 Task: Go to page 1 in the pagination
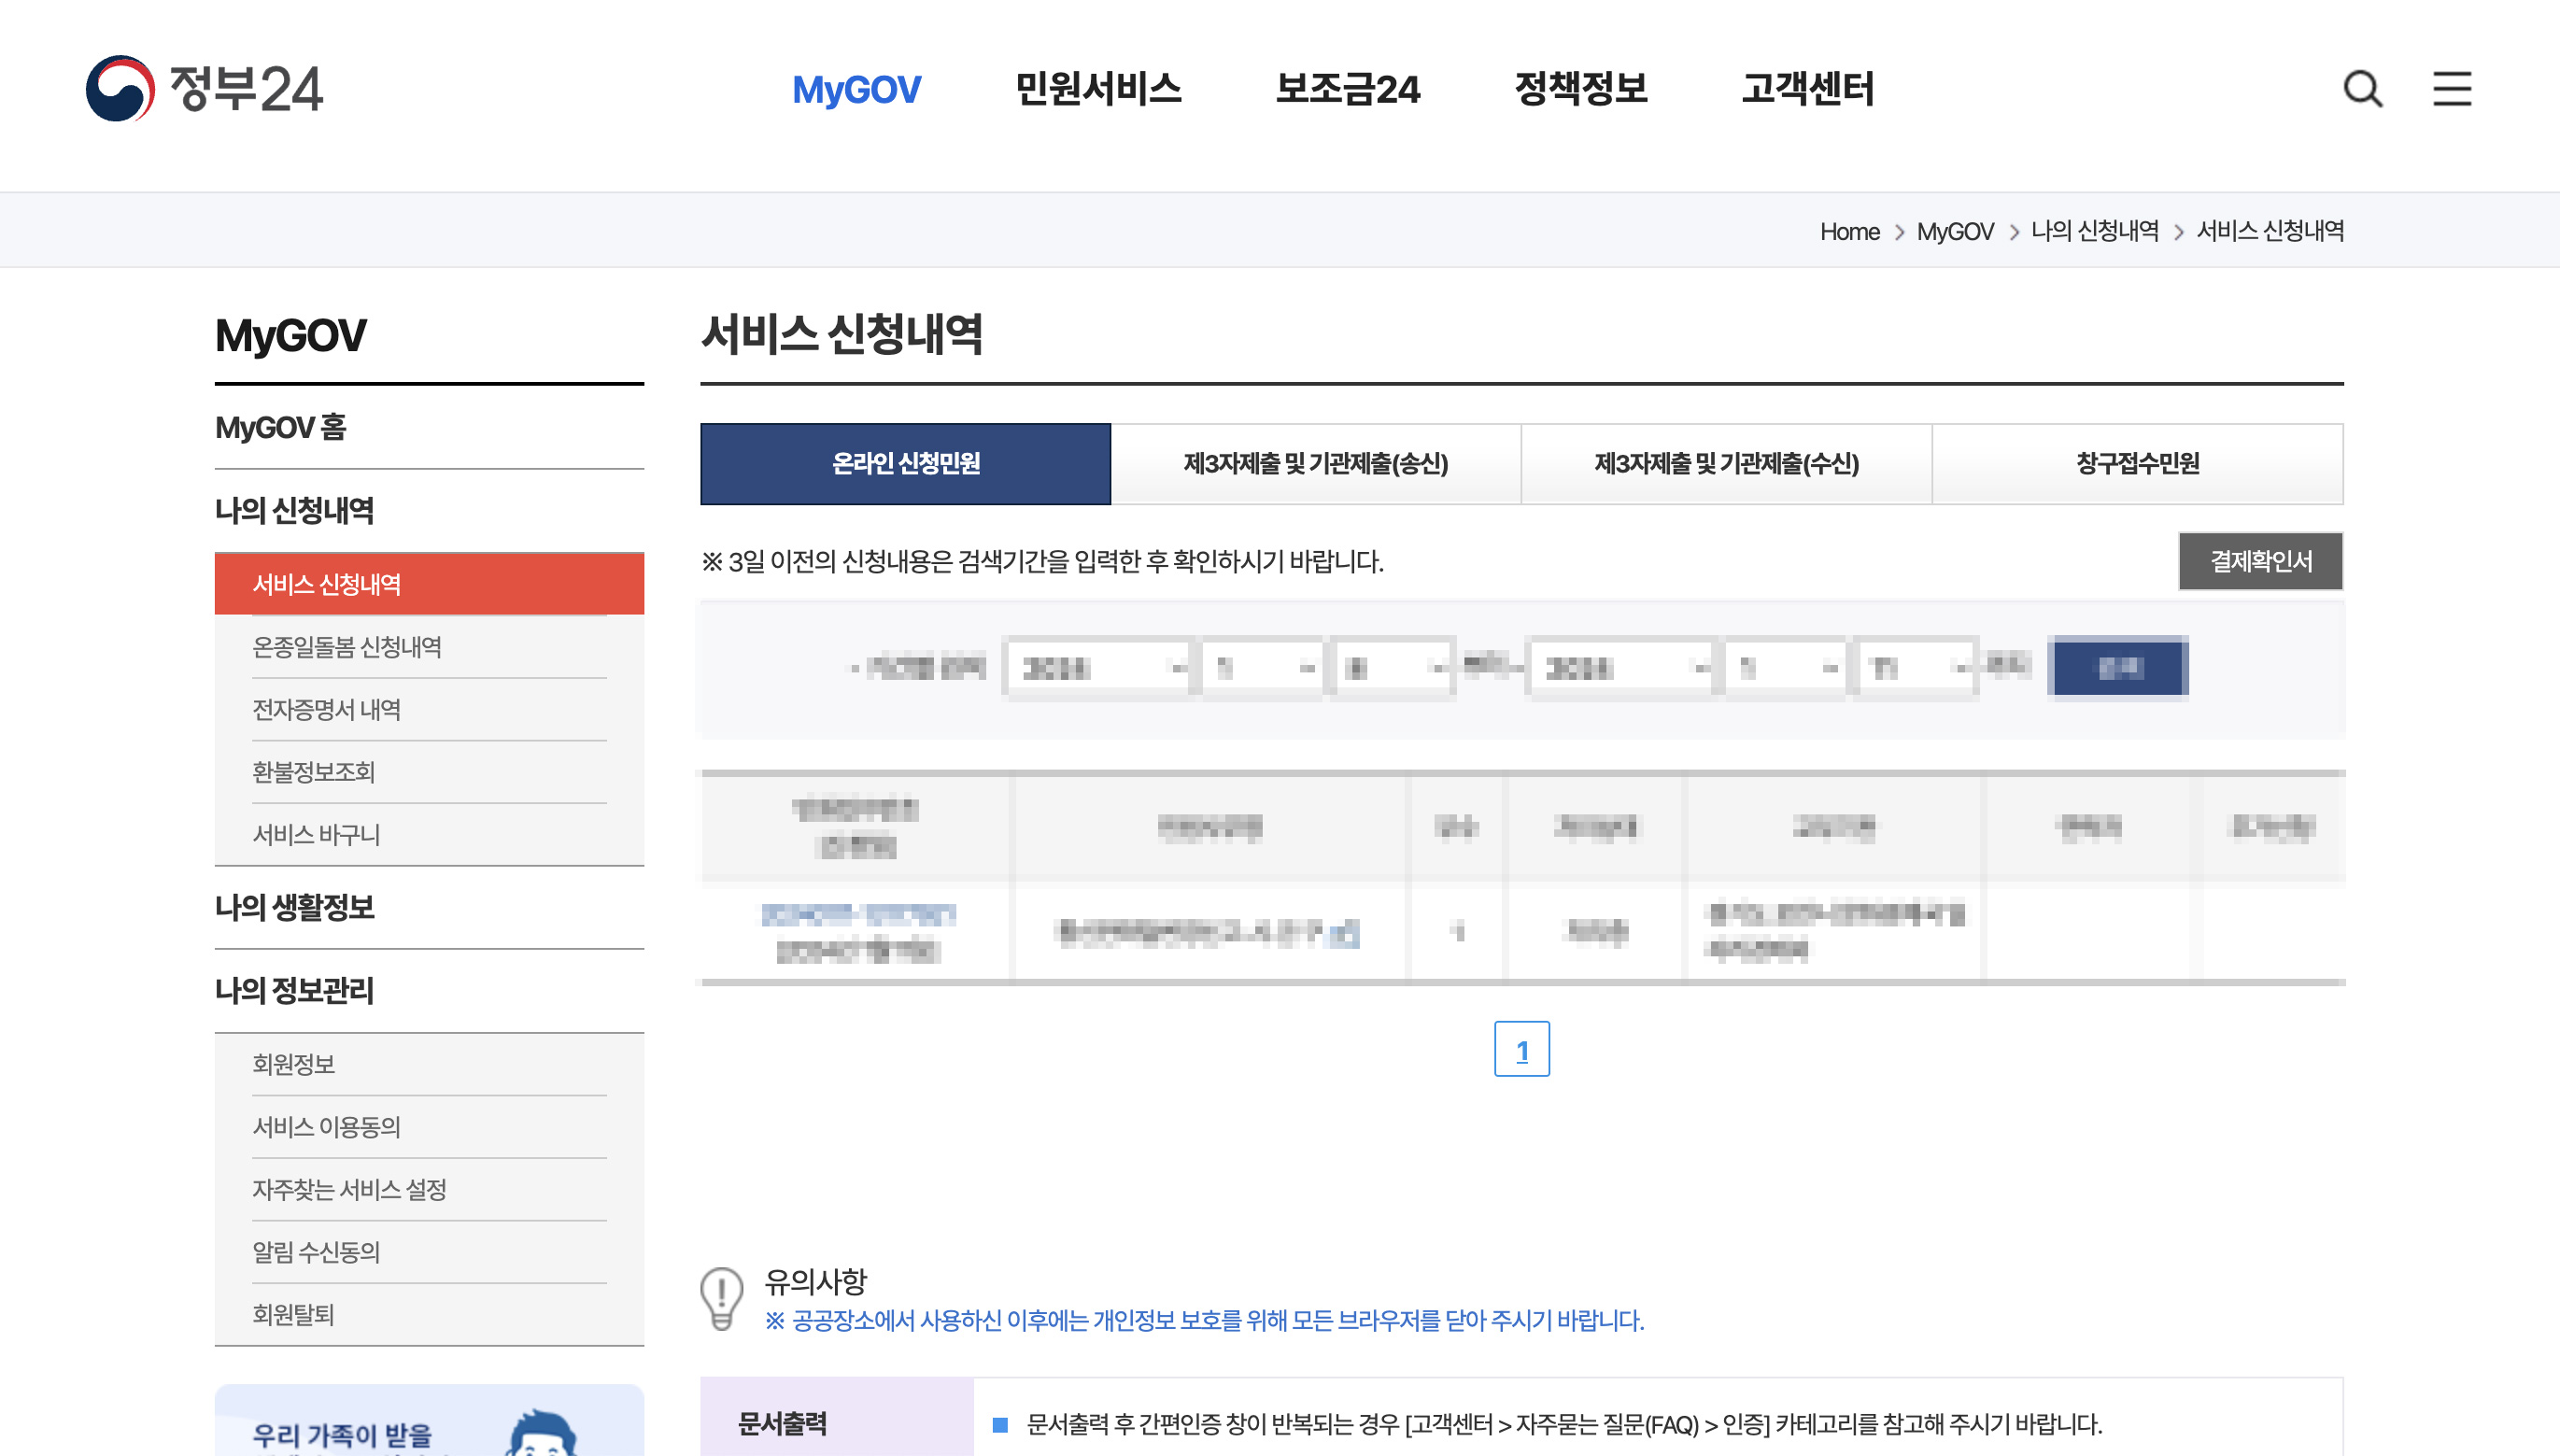1521,1049
